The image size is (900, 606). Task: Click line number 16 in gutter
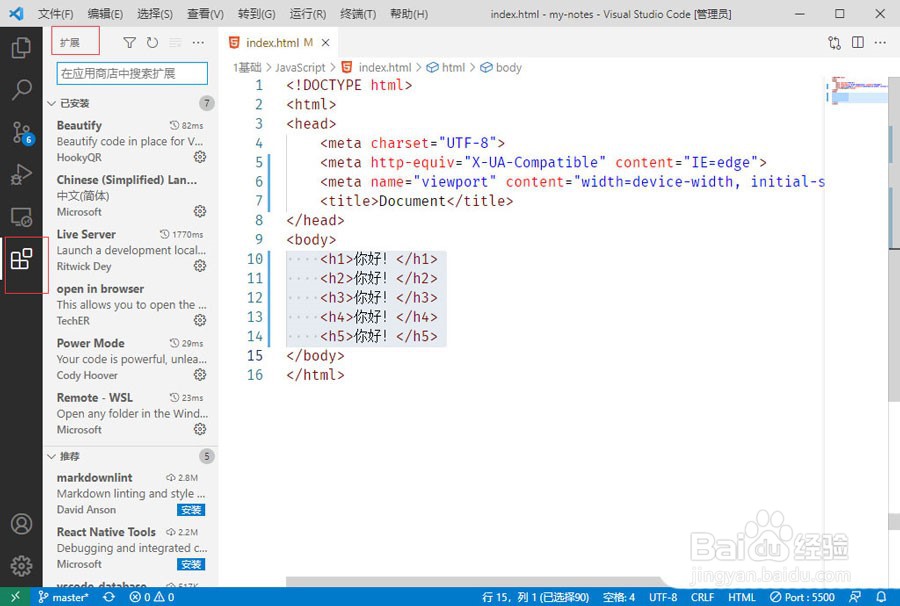coord(255,375)
